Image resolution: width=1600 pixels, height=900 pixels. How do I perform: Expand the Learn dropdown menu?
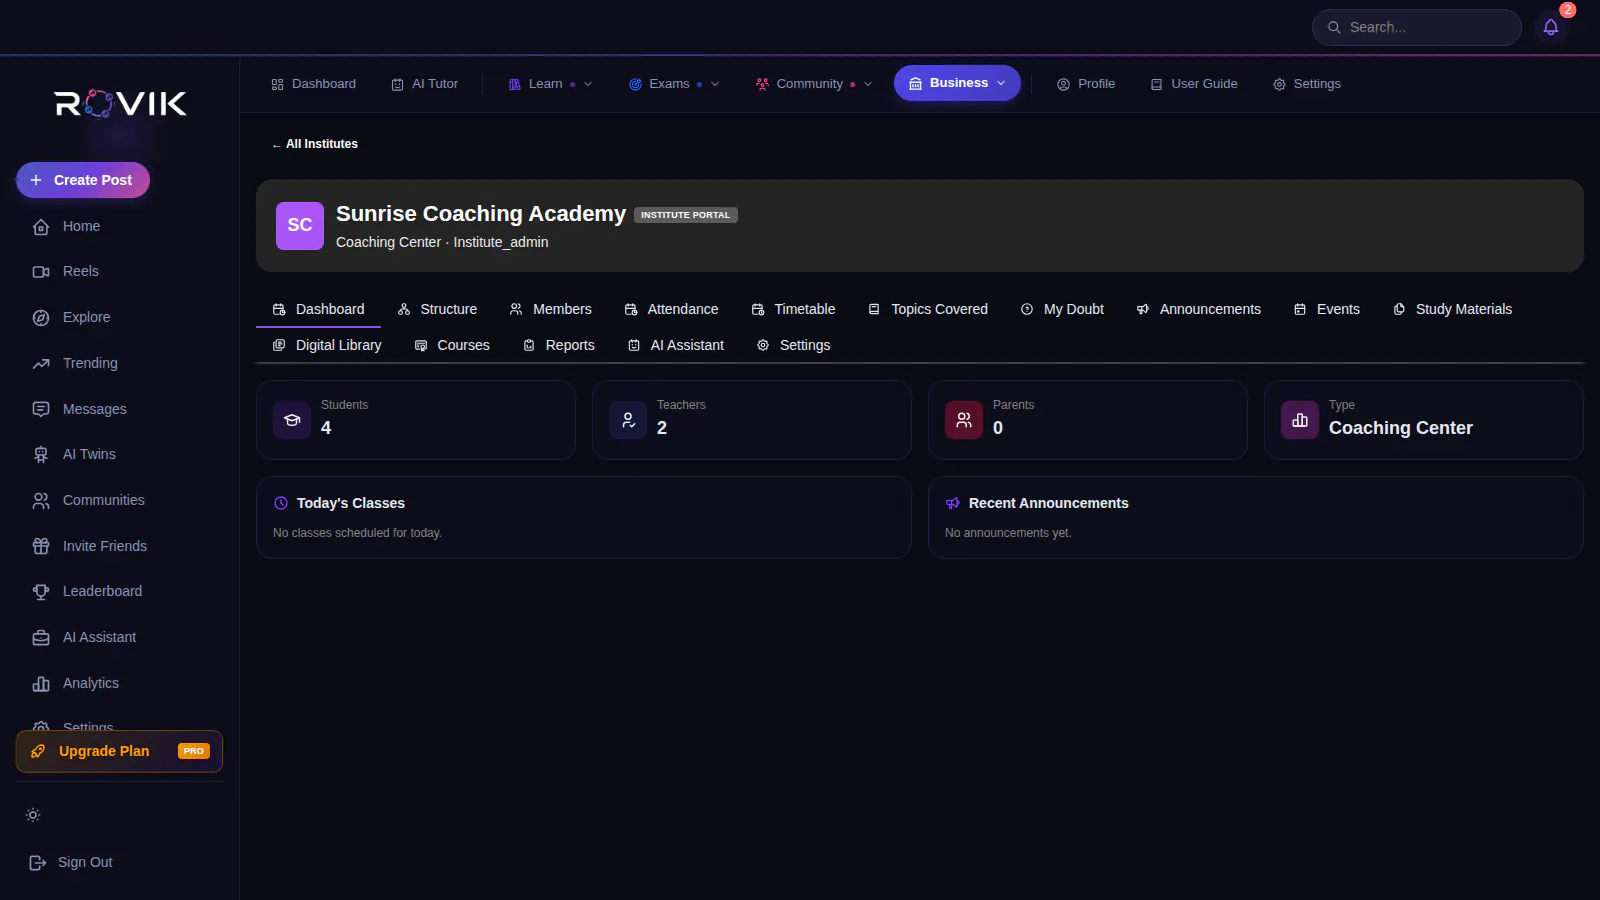pos(551,84)
